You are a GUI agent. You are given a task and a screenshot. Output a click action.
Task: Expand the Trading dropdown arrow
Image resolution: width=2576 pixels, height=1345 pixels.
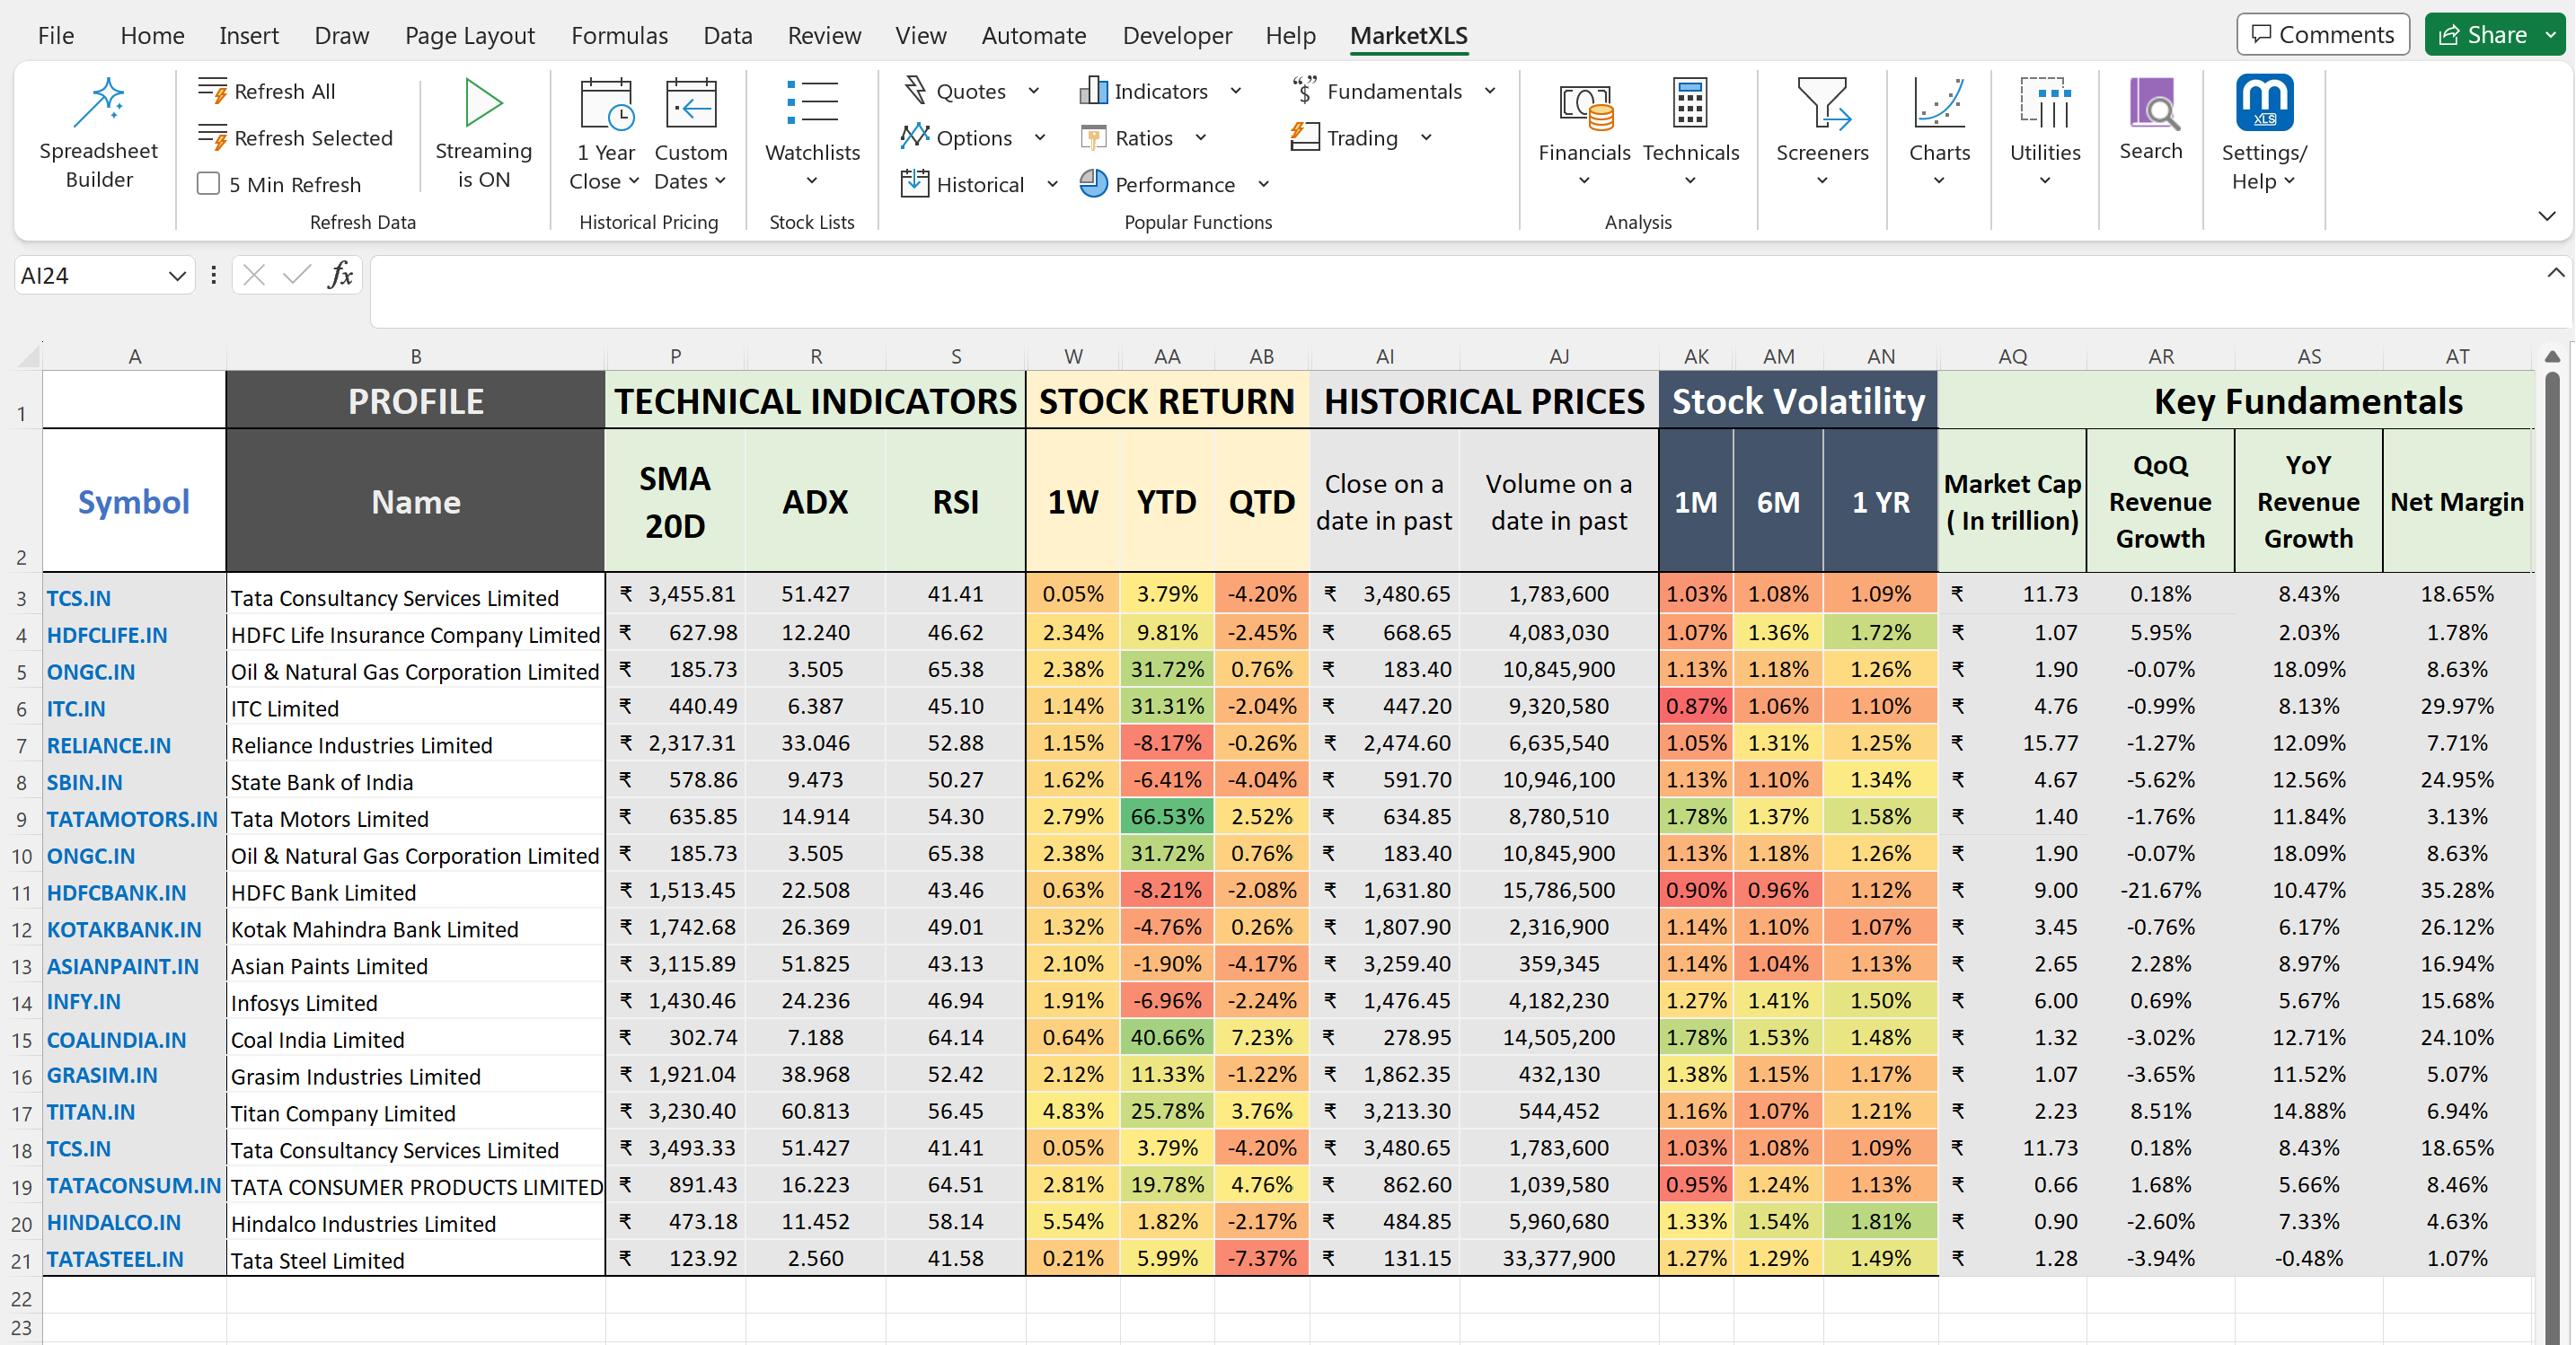1426,137
